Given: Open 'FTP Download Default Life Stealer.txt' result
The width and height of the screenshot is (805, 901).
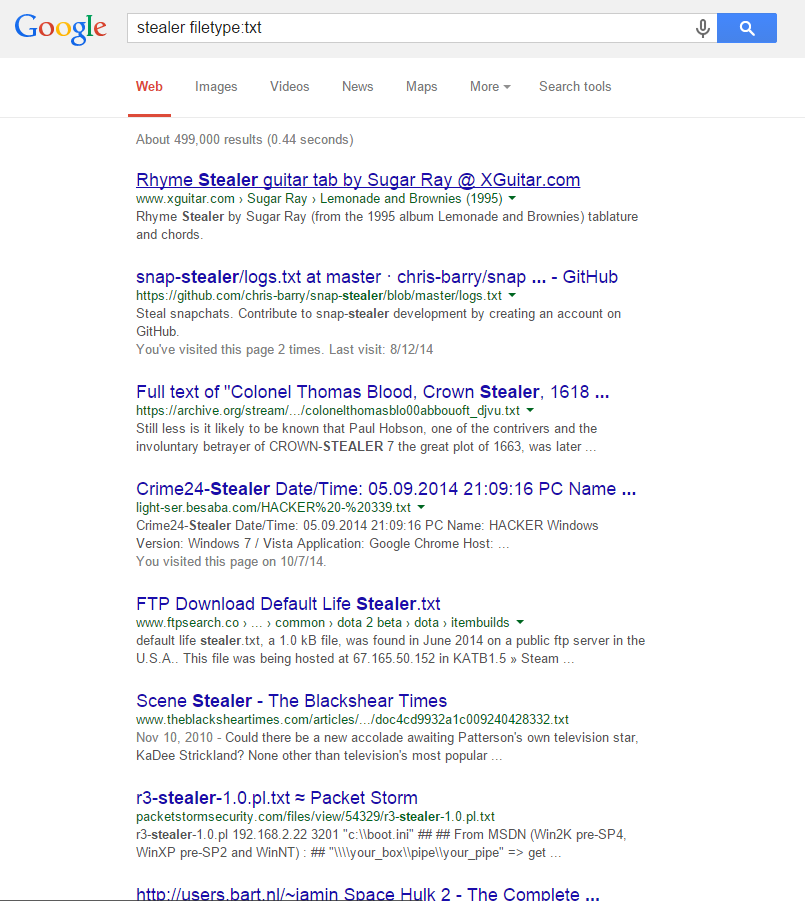Looking at the screenshot, I should pos(288,604).
